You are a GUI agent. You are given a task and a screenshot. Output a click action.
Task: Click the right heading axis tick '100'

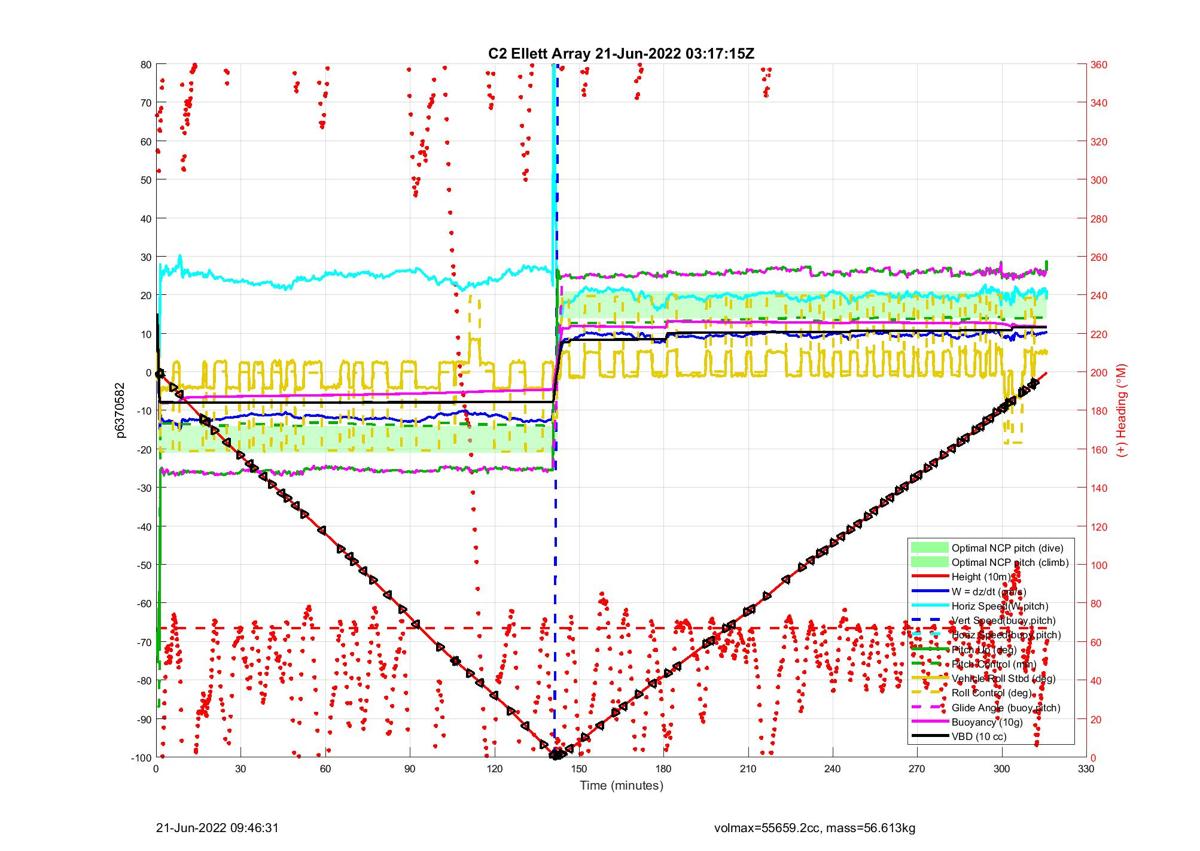coord(1101,565)
